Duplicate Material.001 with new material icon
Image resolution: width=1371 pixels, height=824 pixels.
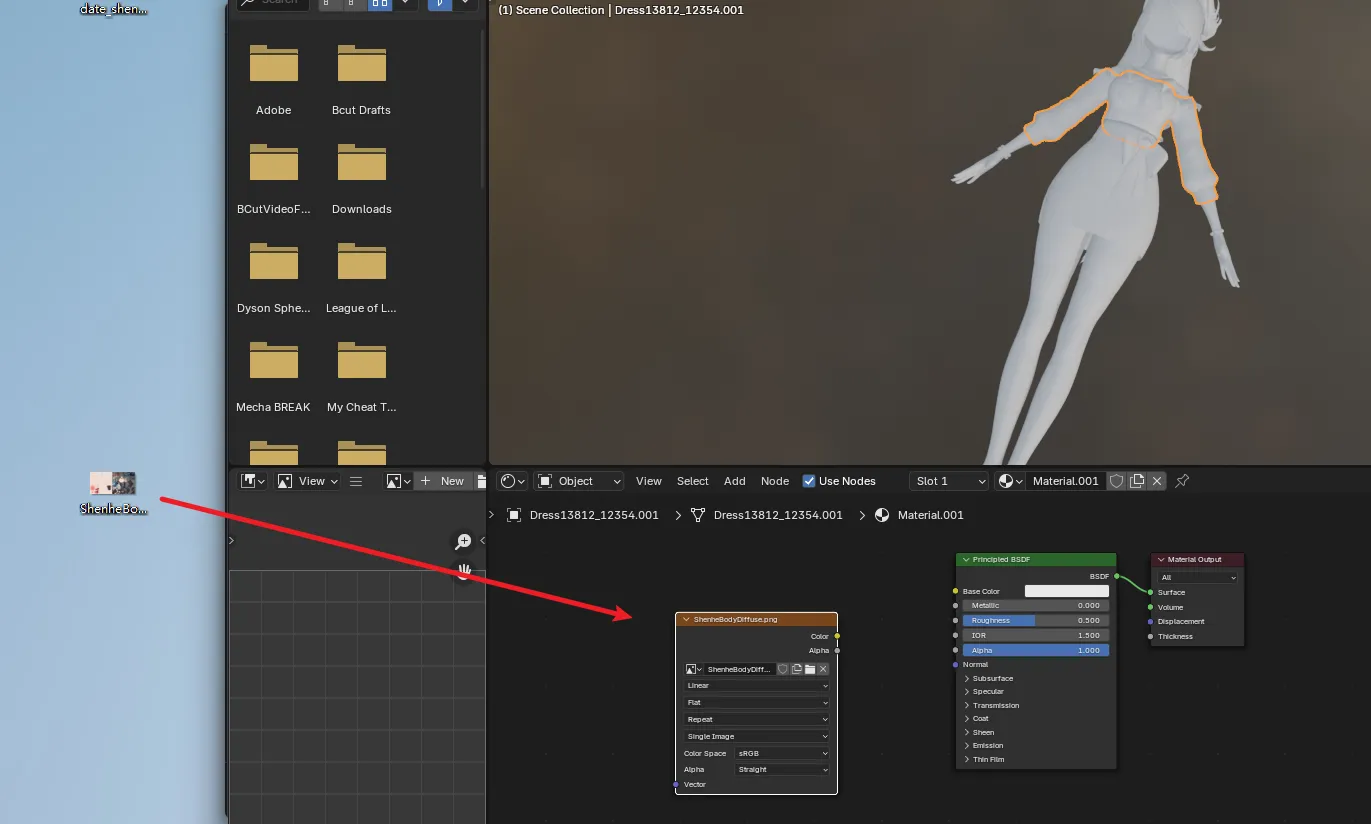tap(1137, 481)
